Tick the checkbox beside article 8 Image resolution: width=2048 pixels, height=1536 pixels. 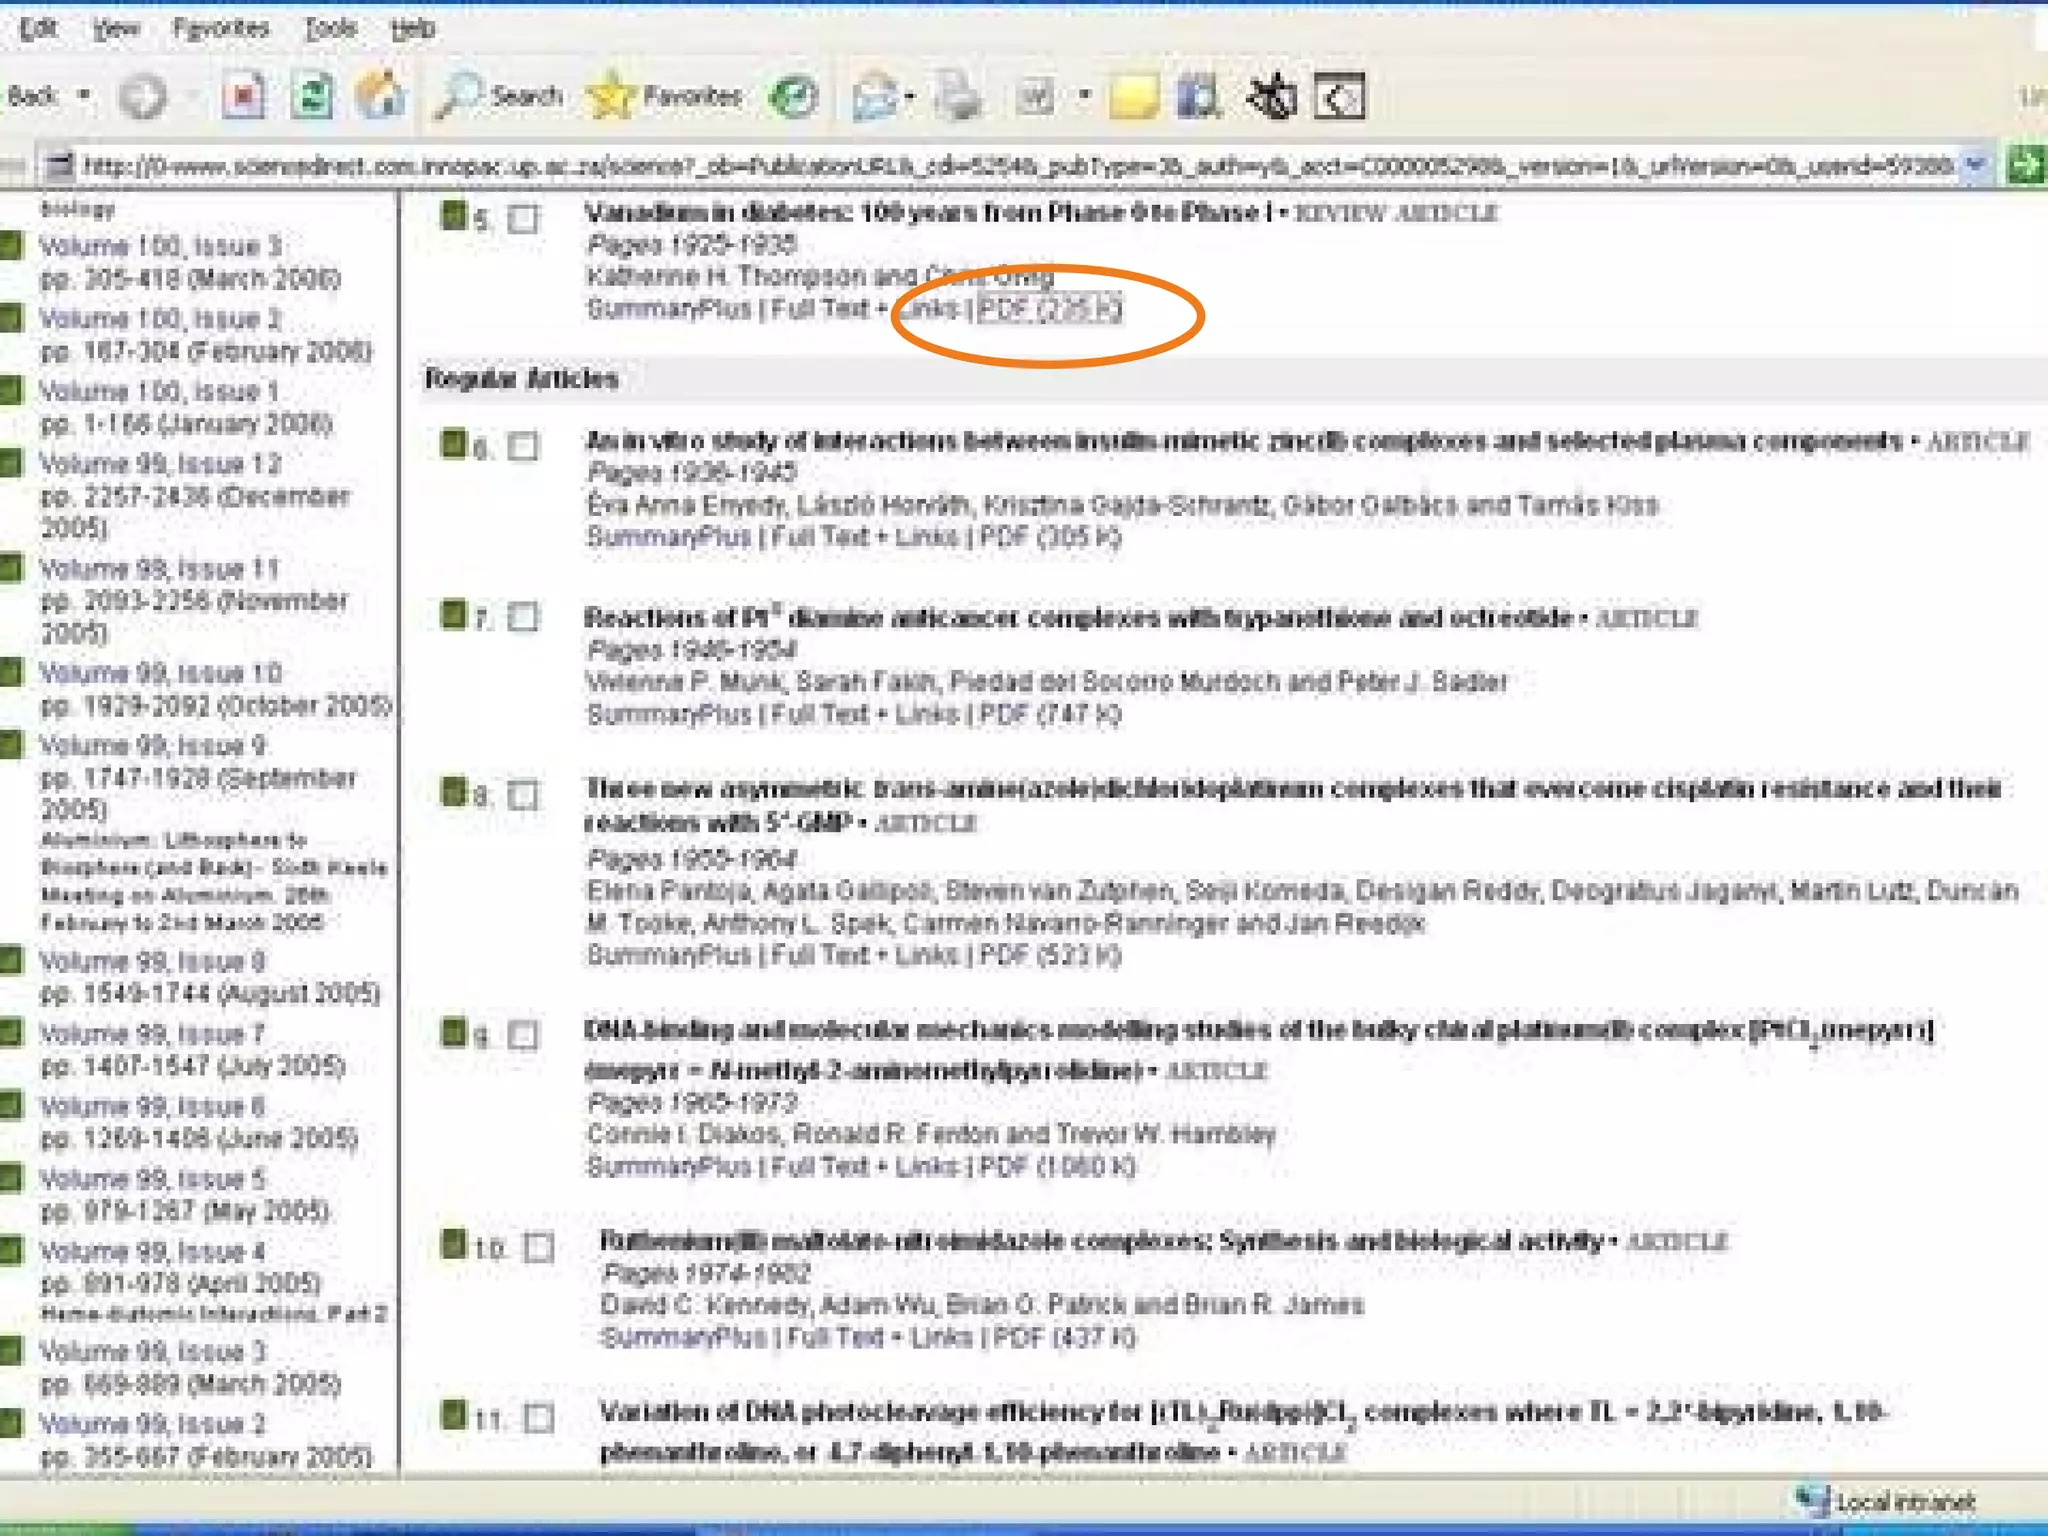(523, 795)
